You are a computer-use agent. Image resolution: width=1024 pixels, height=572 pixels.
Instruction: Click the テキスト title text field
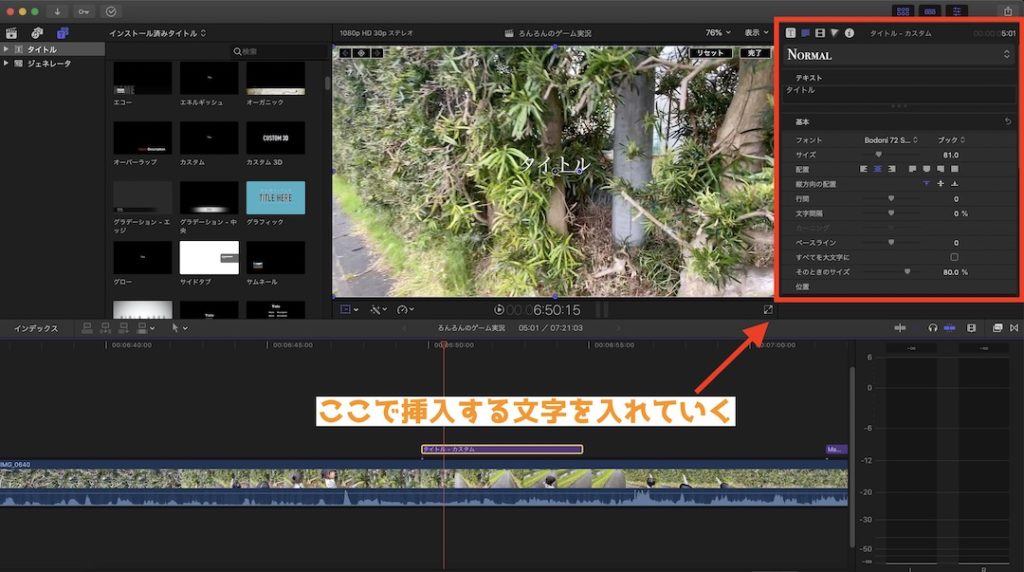point(899,93)
